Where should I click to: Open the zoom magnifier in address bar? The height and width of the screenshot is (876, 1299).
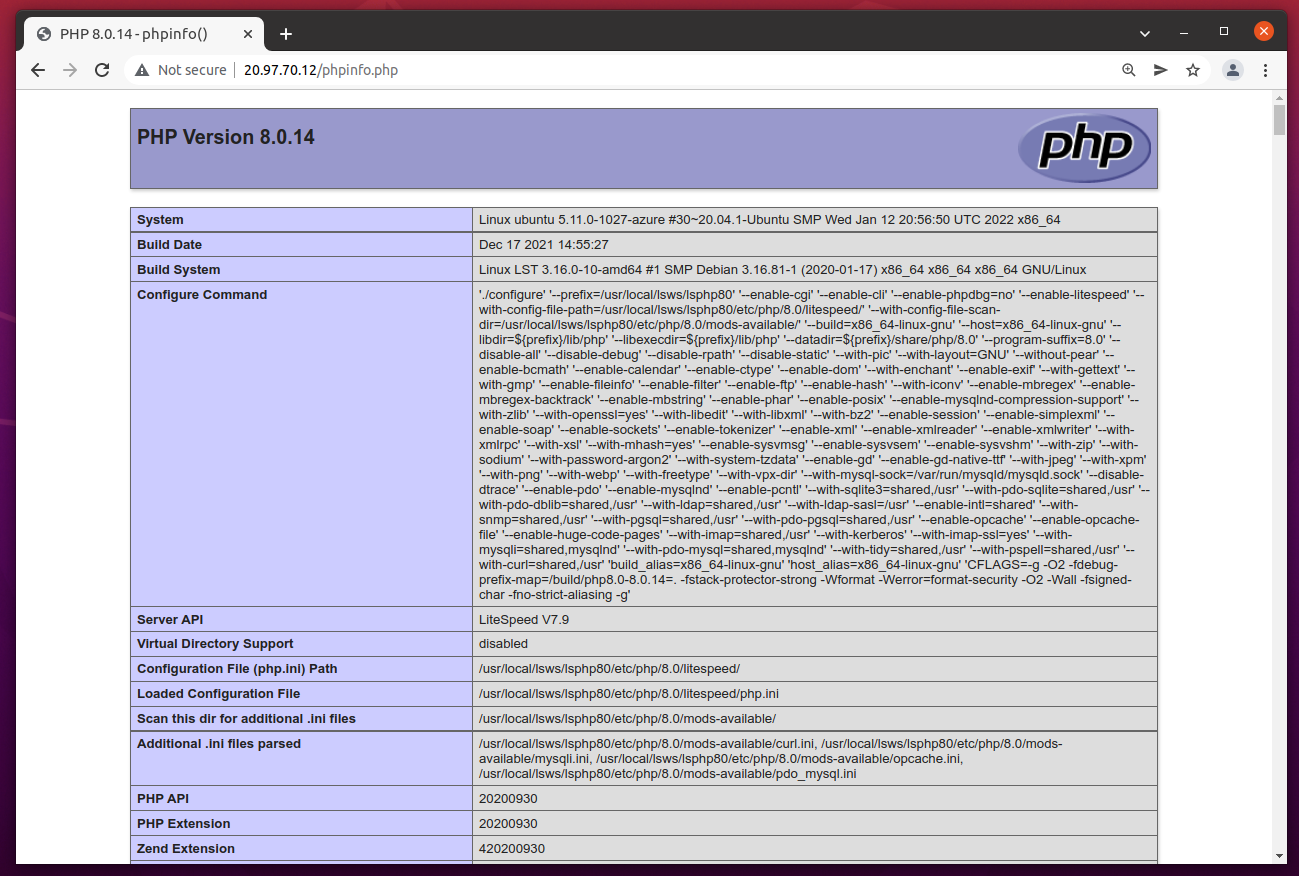[x=1129, y=70]
